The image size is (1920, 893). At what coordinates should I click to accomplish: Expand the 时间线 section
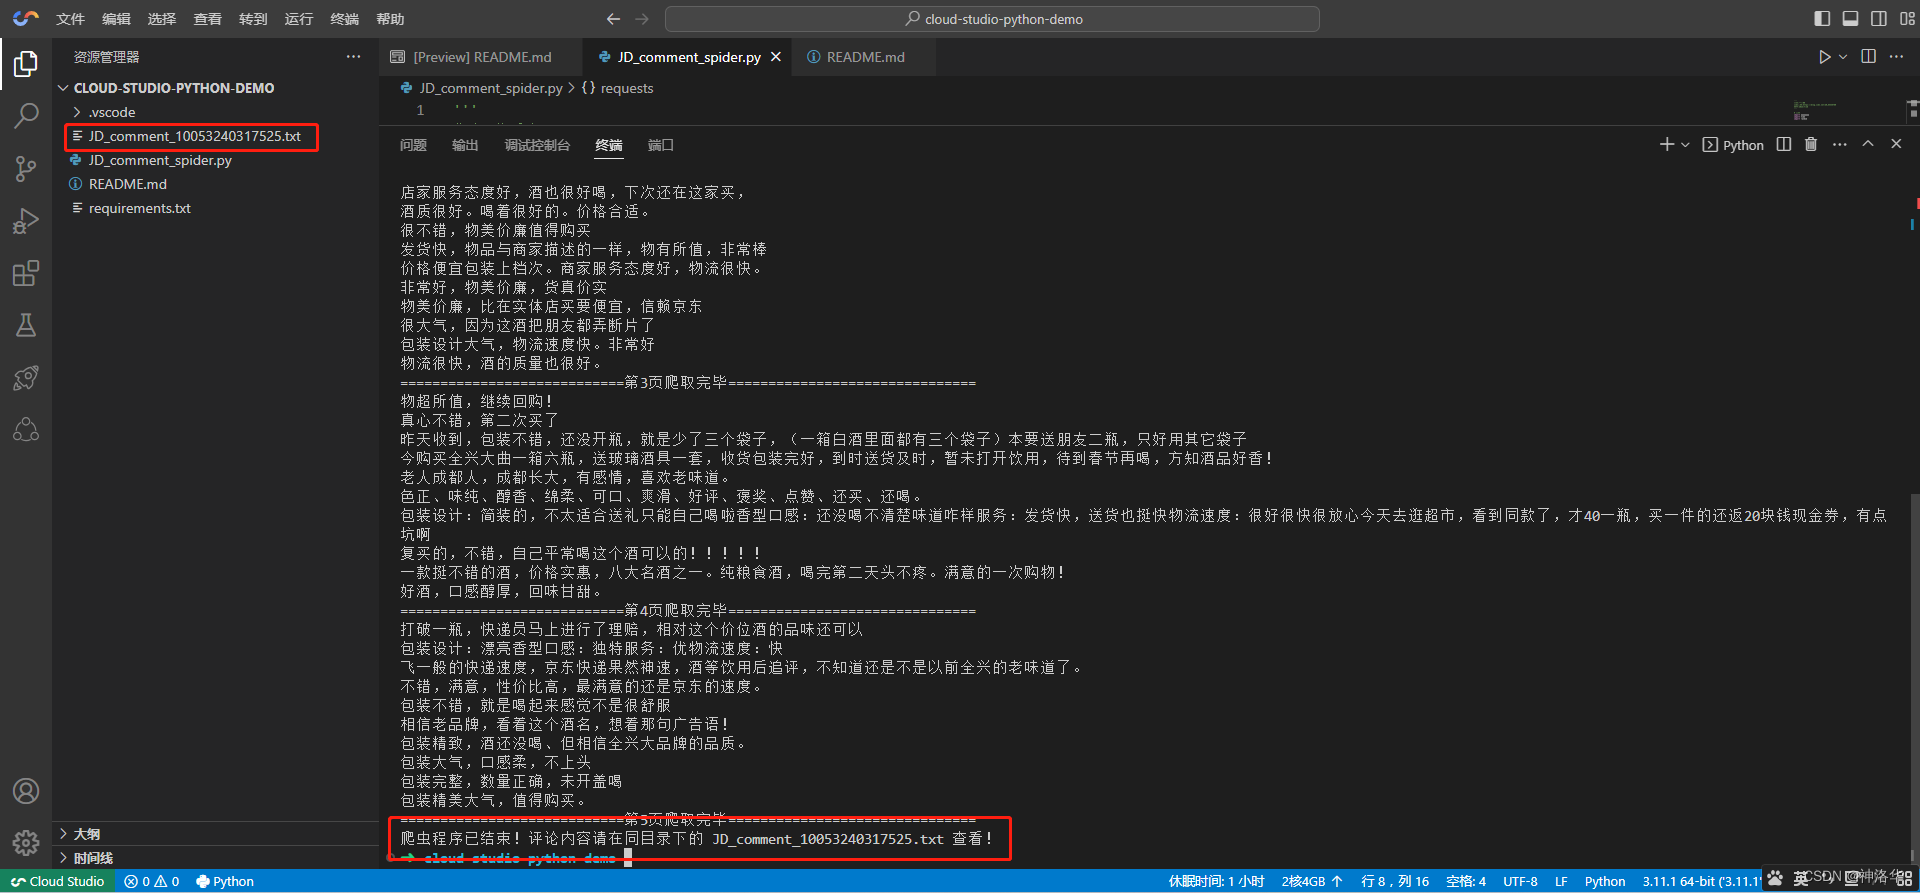[x=215, y=858]
